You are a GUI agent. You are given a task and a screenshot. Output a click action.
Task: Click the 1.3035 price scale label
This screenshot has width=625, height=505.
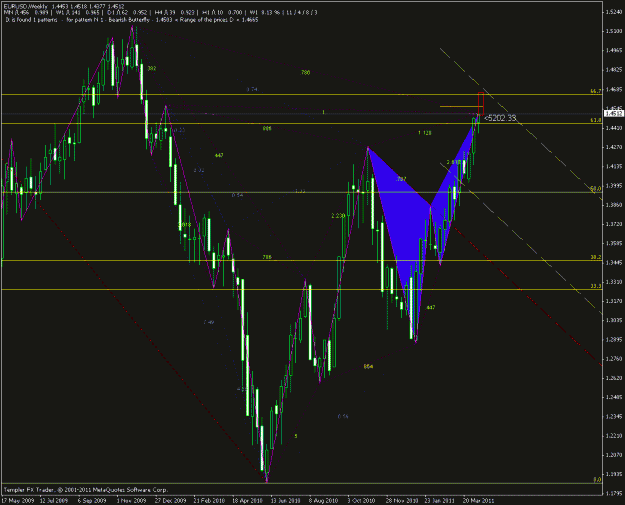tap(614, 320)
